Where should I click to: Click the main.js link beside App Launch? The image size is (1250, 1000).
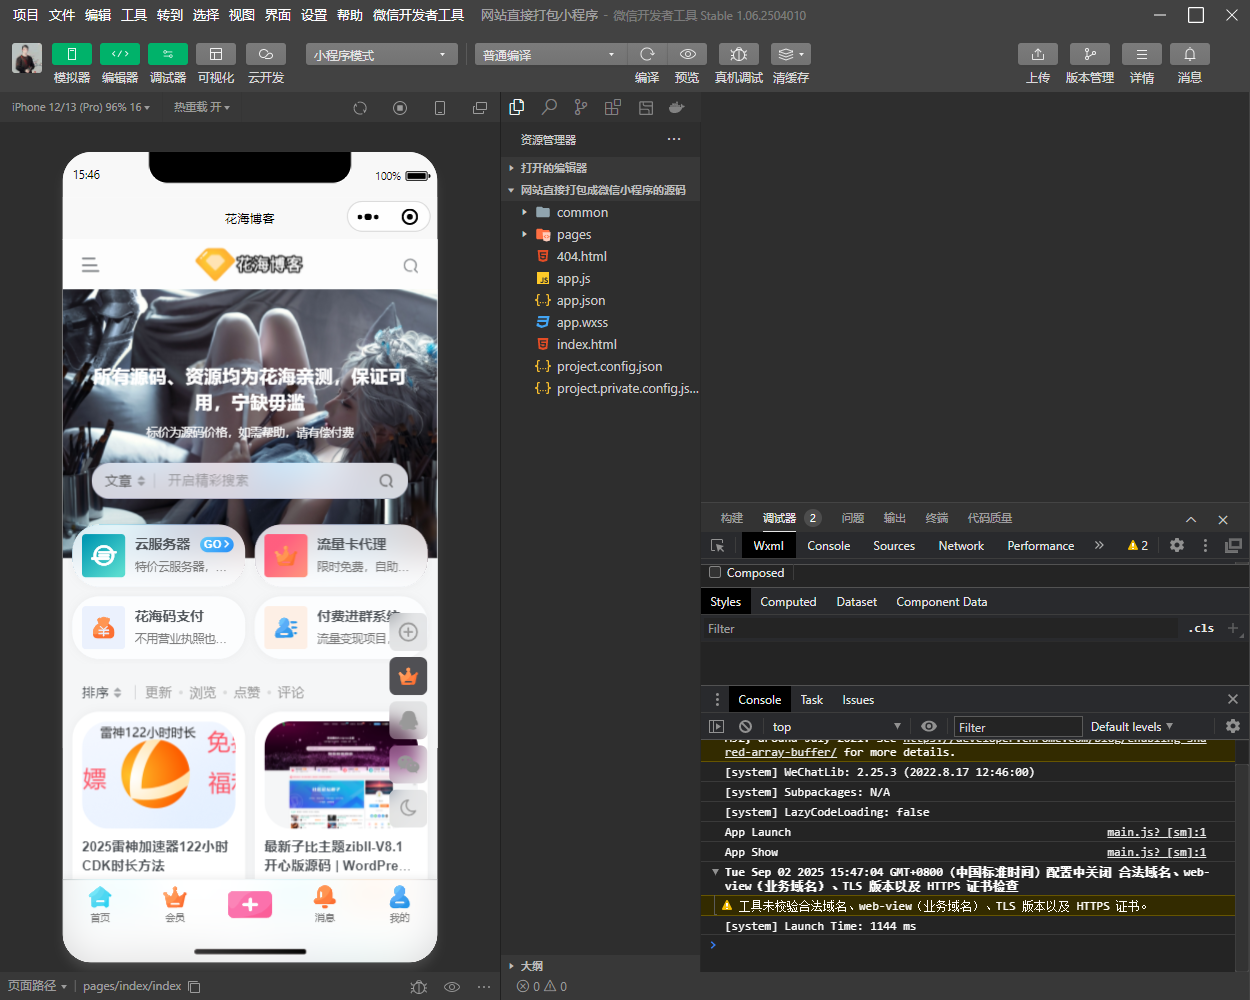click(1156, 832)
